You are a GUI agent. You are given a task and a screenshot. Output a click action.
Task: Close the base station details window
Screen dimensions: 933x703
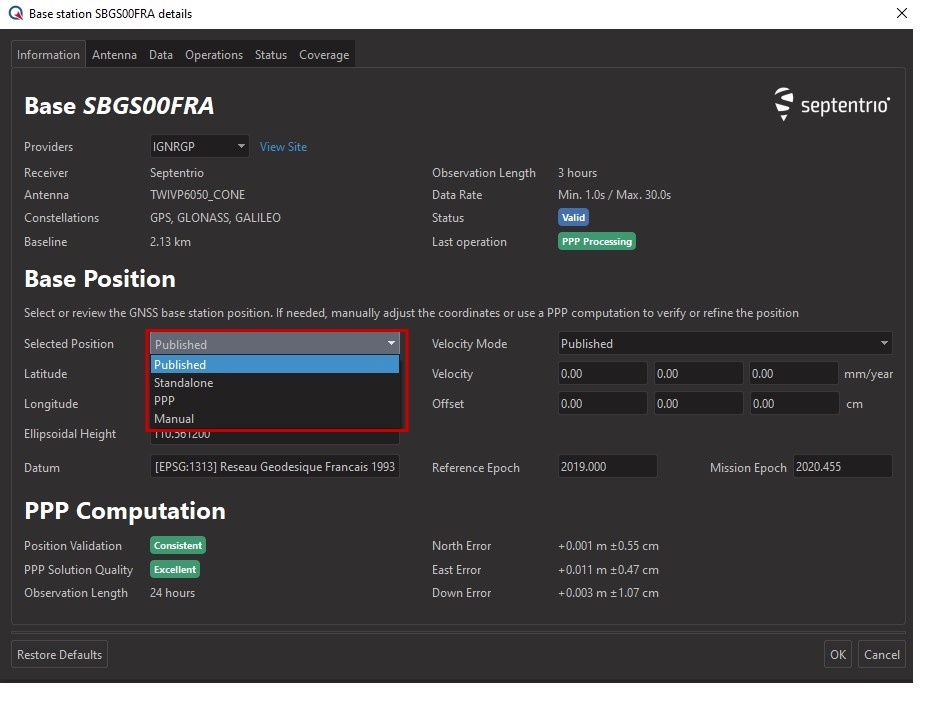click(901, 14)
